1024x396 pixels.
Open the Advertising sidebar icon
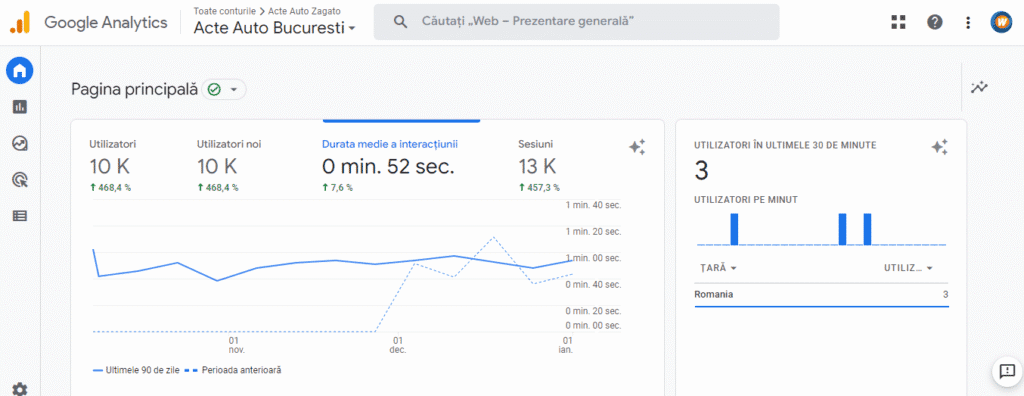pyautogui.click(x=20, y=180)
